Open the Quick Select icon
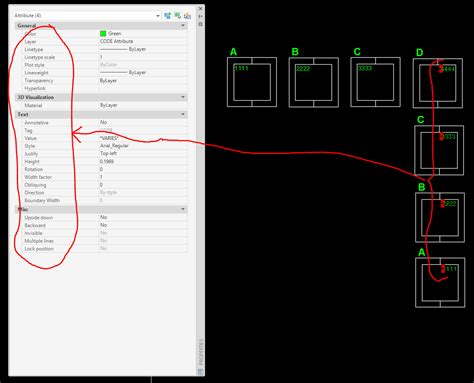The image size is (474, 383). tap(187, 15)
